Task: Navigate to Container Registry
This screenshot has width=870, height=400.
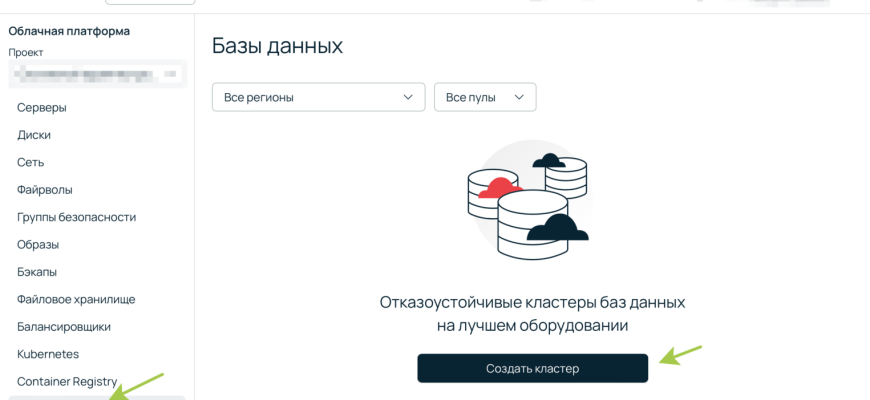Action: (x=67, y=381)
